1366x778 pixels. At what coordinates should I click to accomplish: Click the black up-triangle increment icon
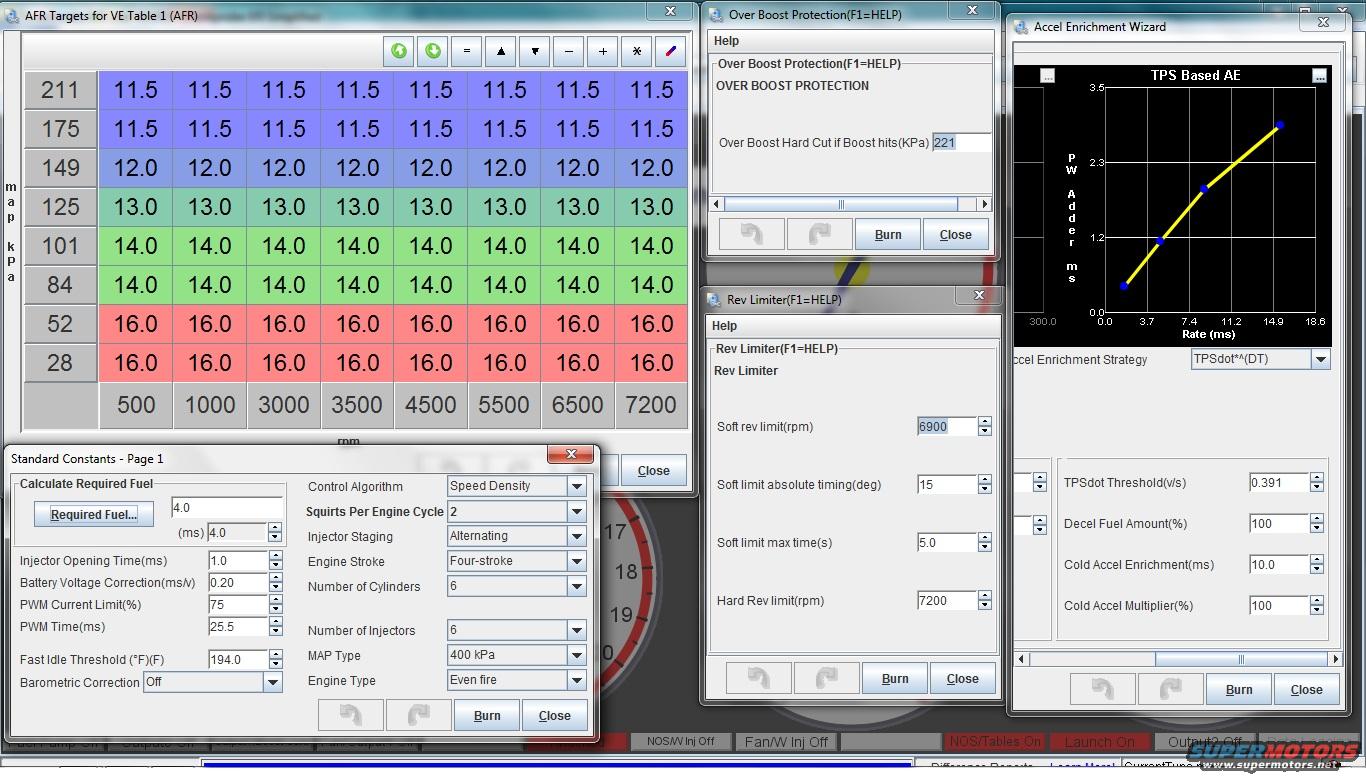click(x=501, y=51)
